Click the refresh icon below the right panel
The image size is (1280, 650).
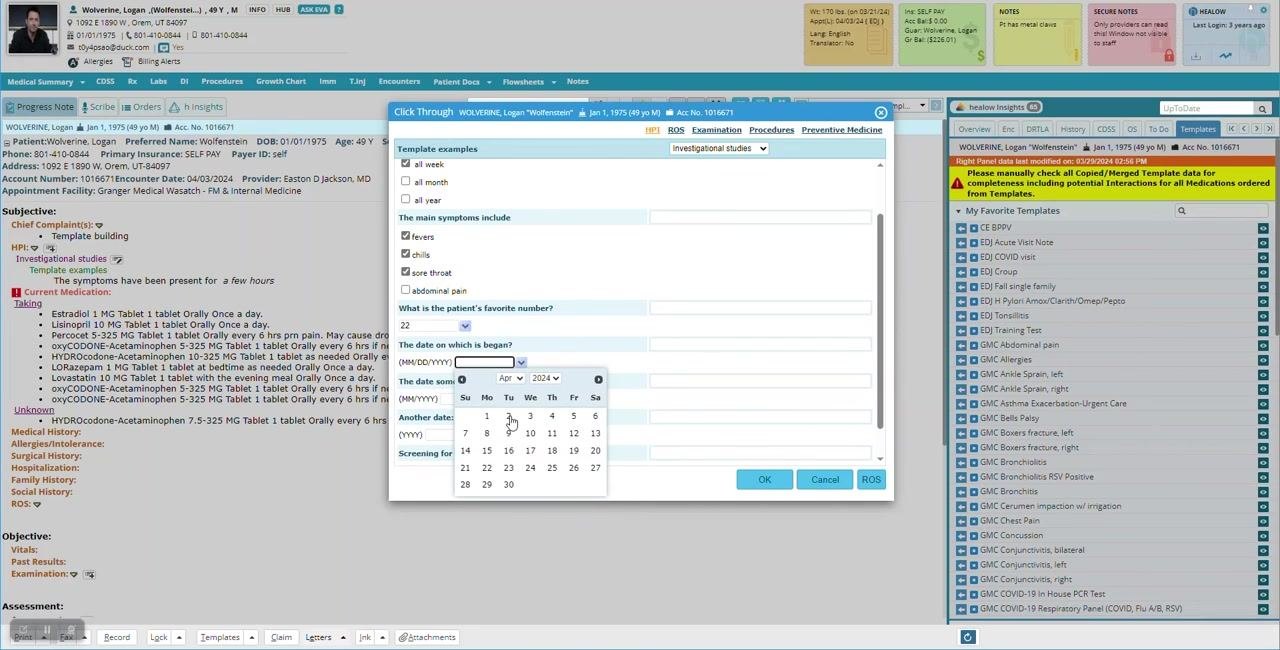[x=967, y=637]
